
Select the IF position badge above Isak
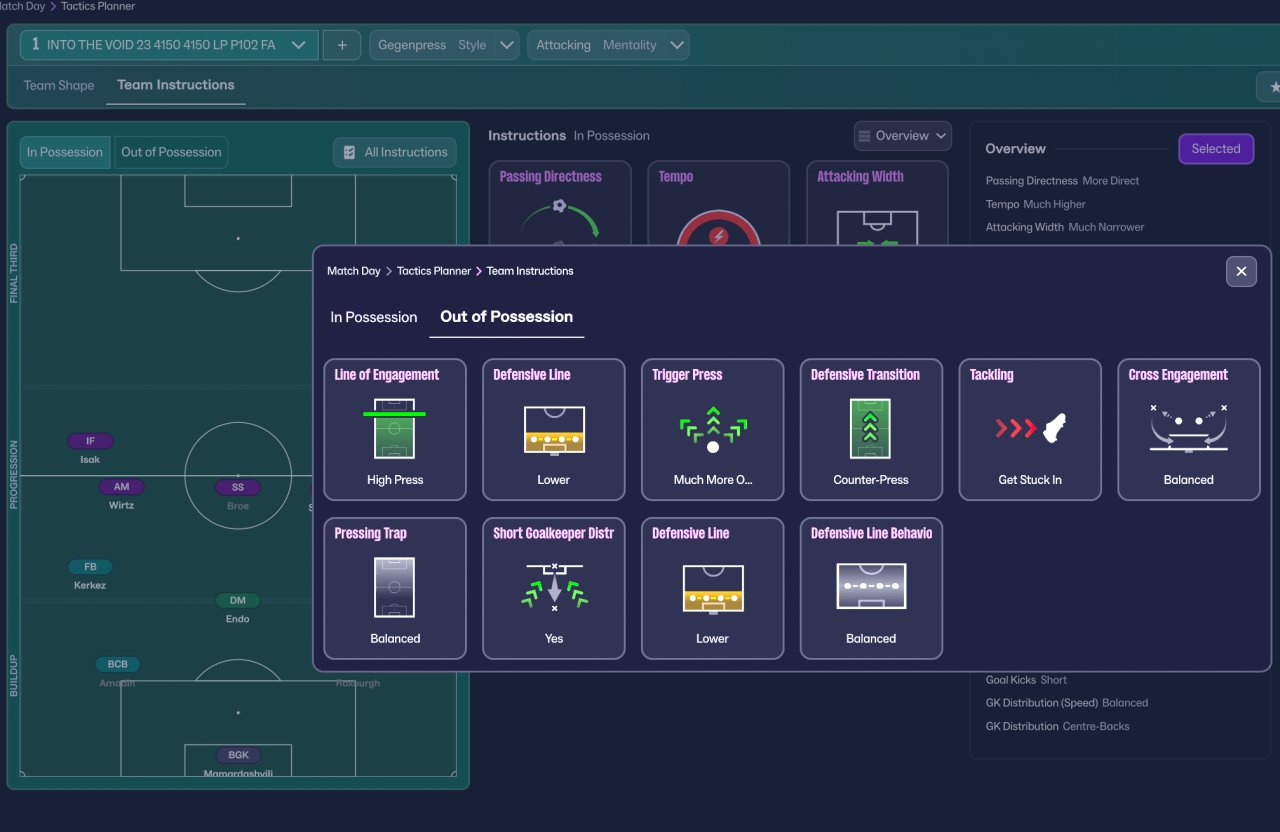[x=91, y=441]
